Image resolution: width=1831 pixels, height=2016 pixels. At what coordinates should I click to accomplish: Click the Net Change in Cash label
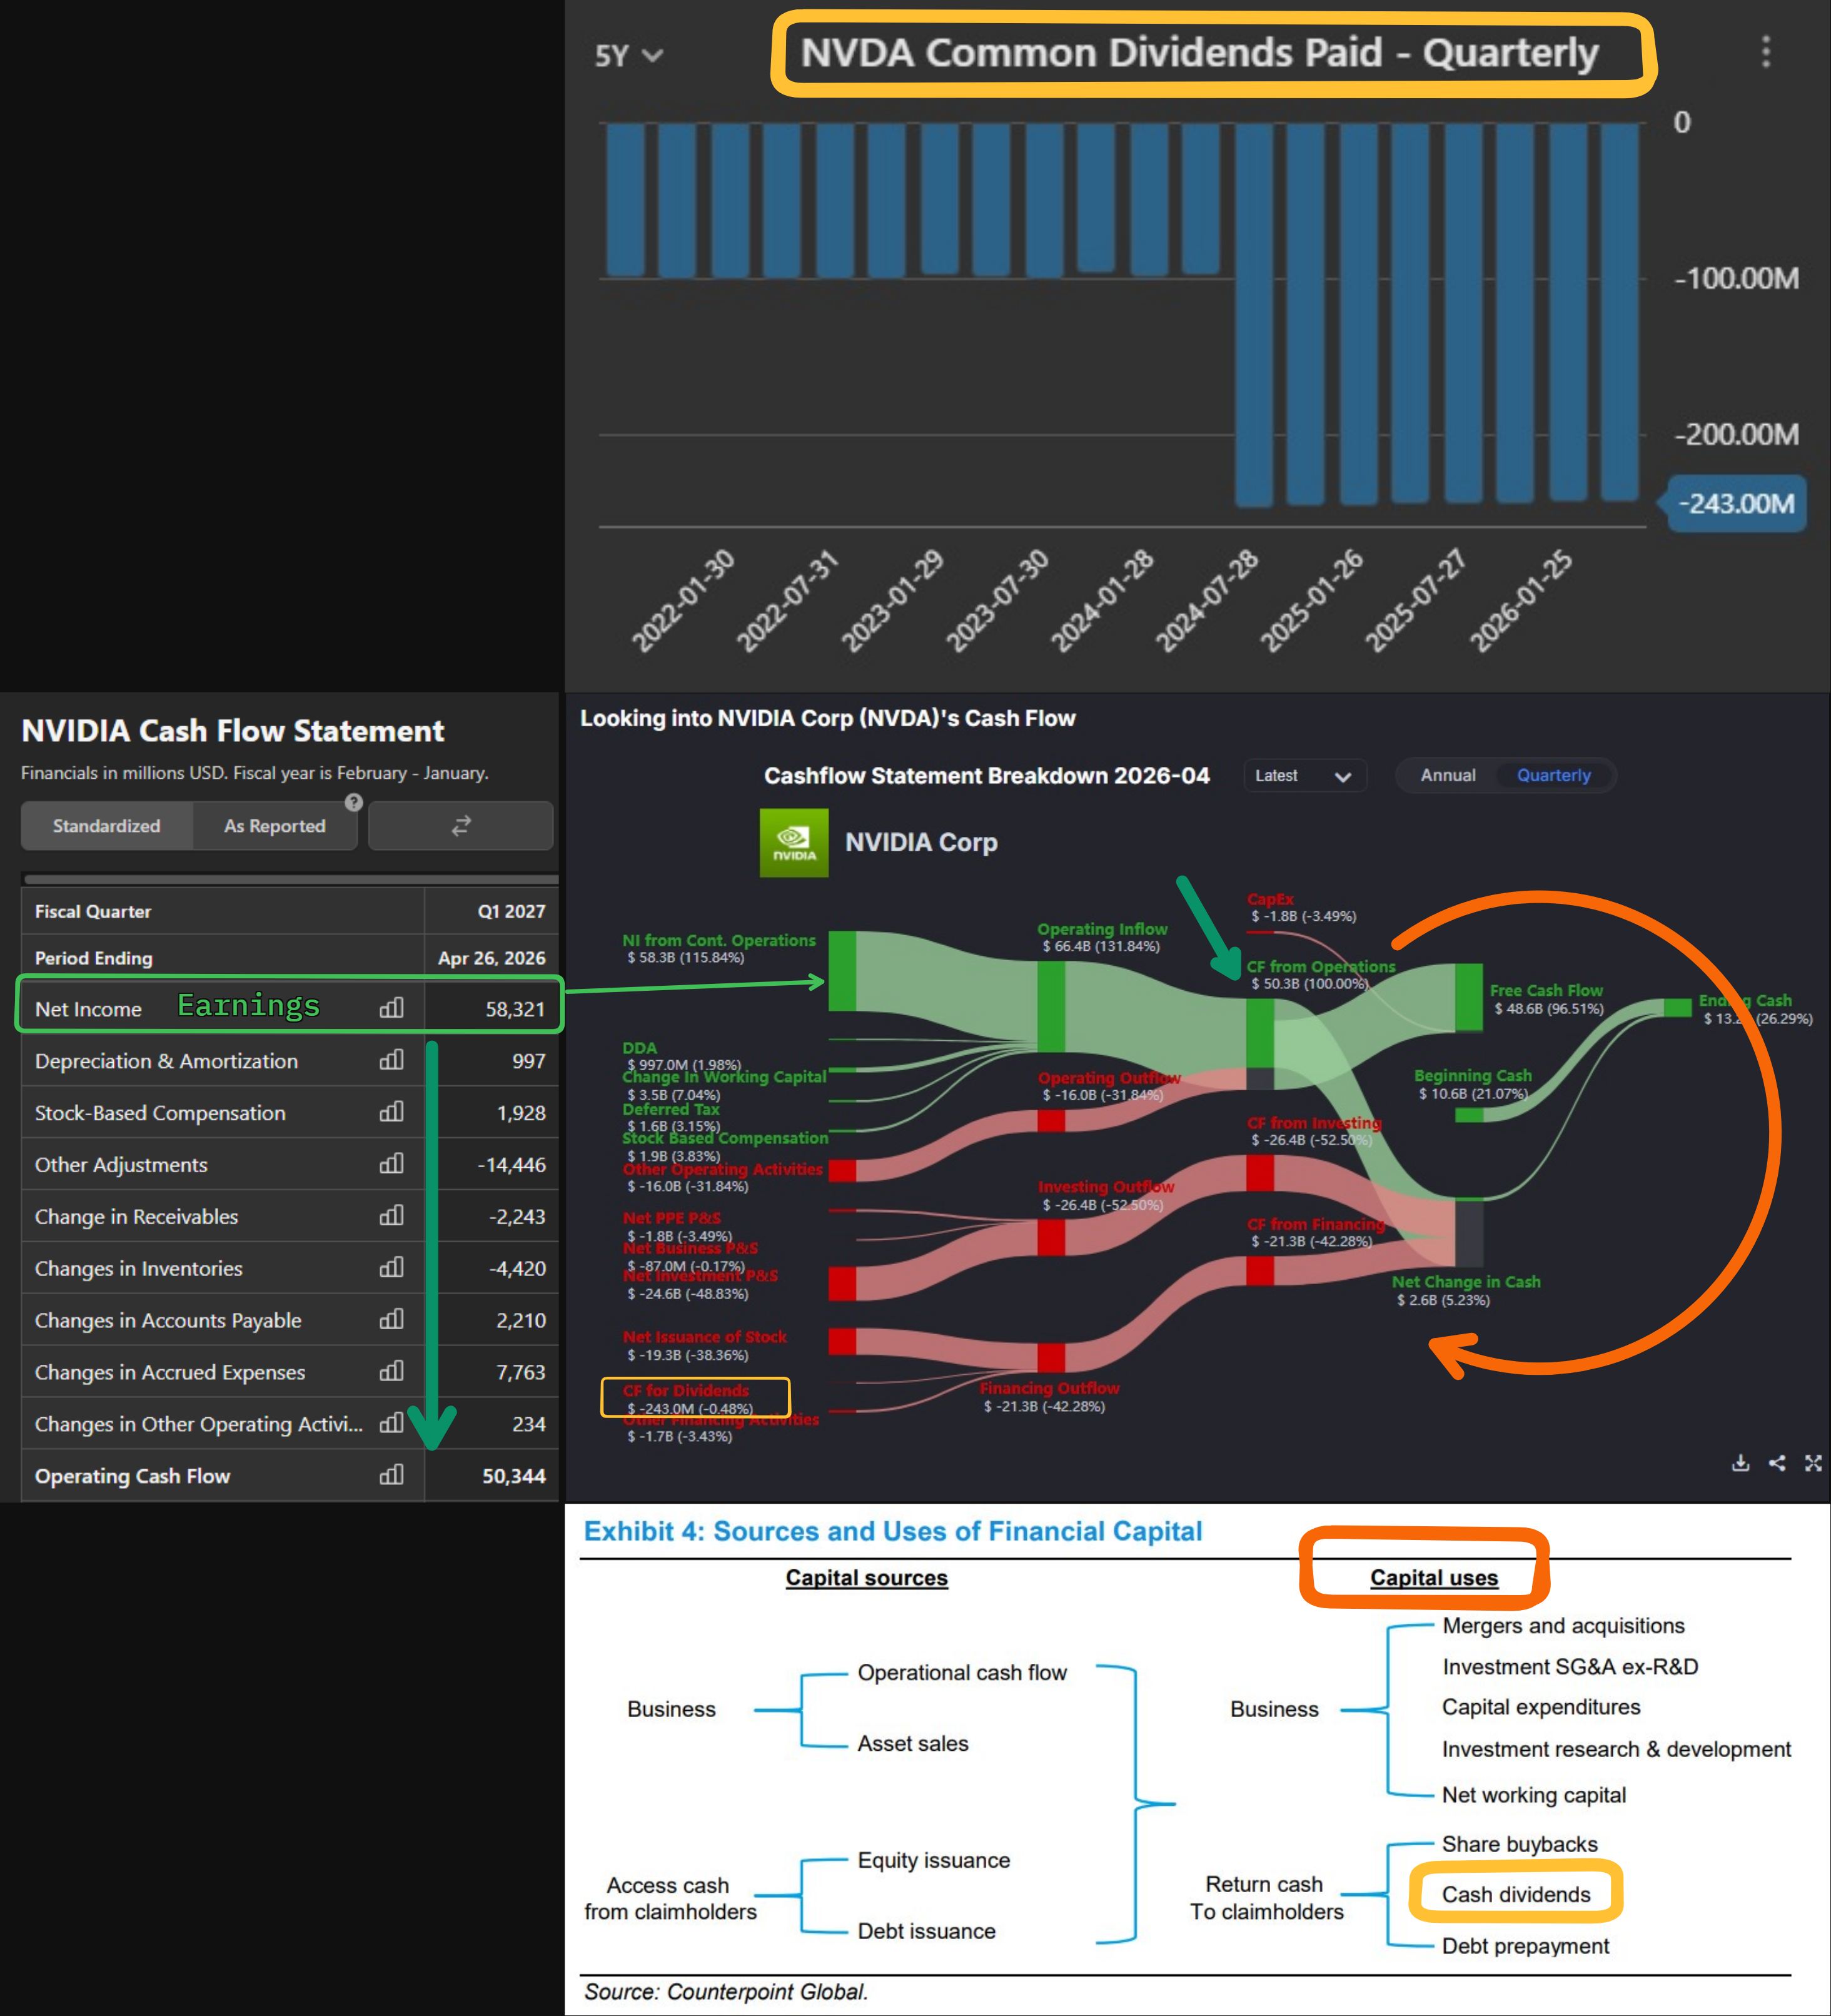tap(1466, 1282)
